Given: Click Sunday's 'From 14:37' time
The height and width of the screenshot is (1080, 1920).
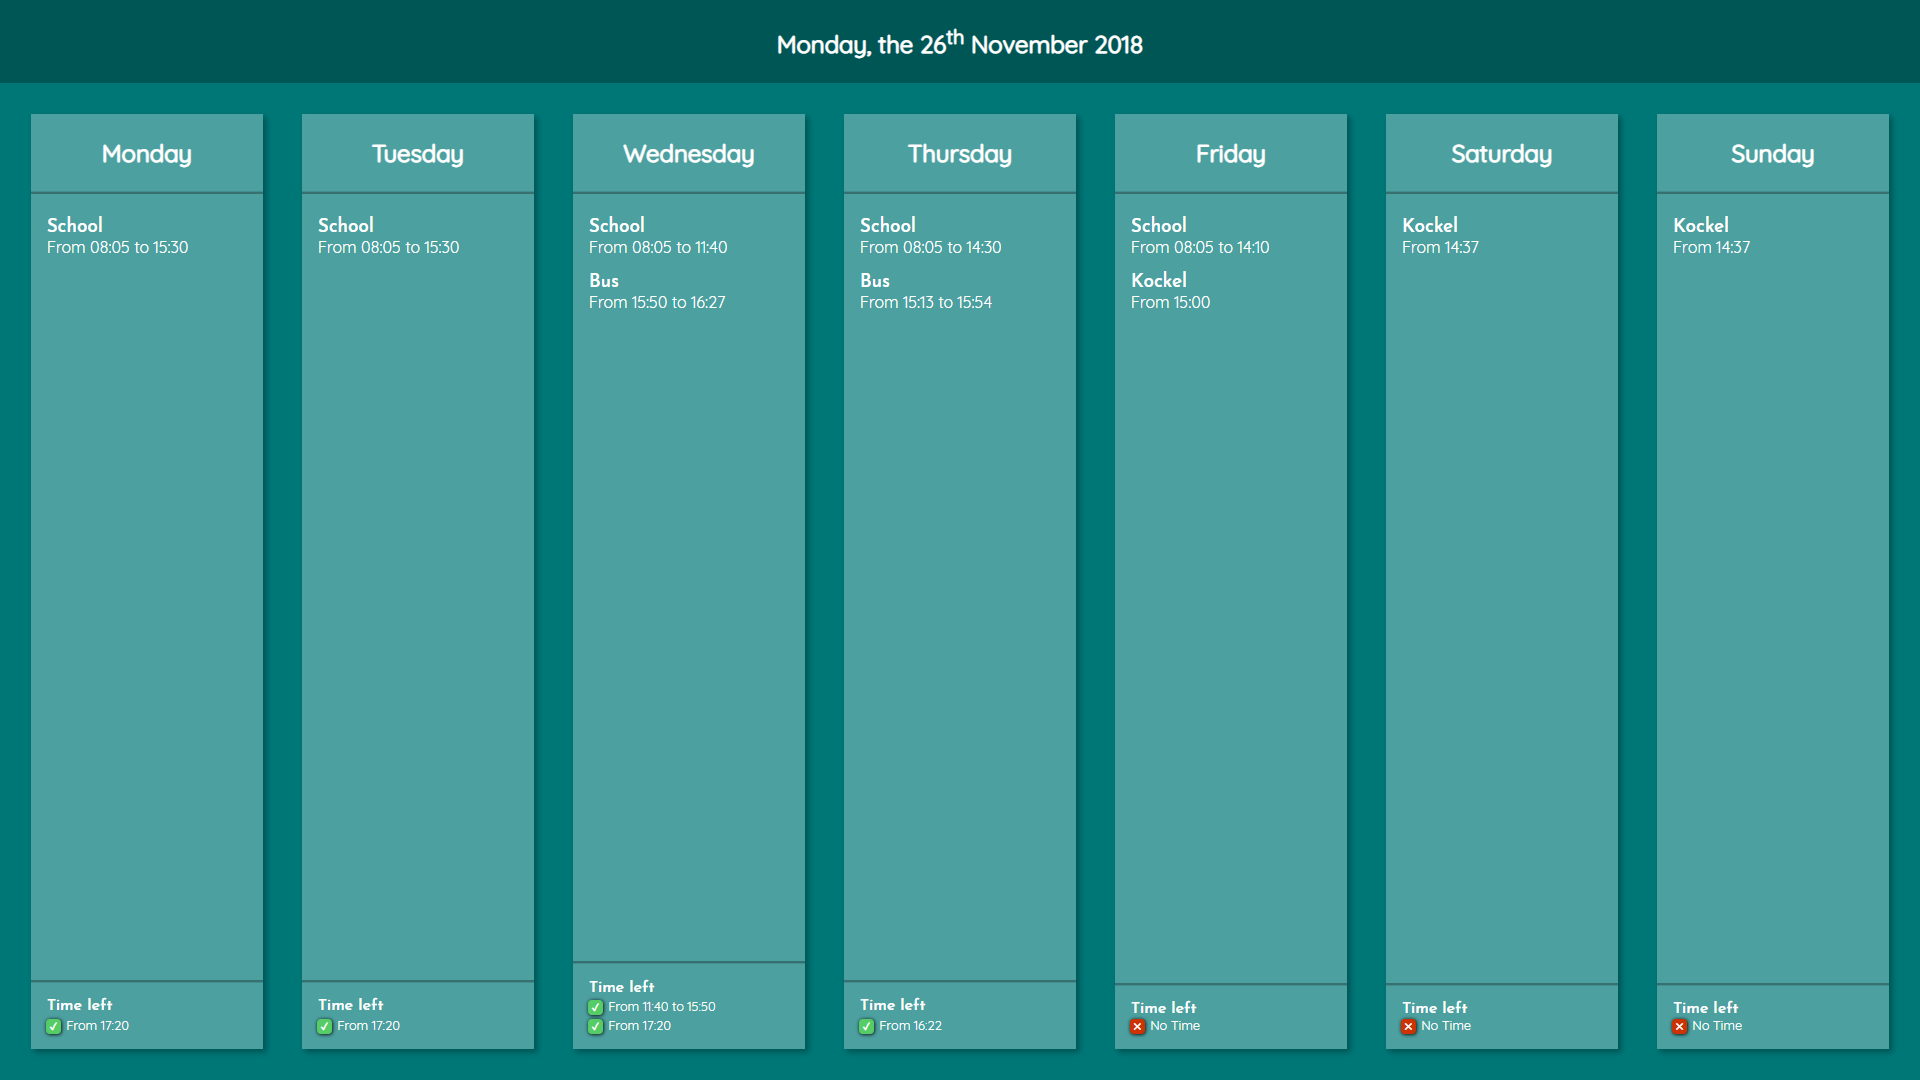Looking at the screenshot, I should click(1712, 247).
